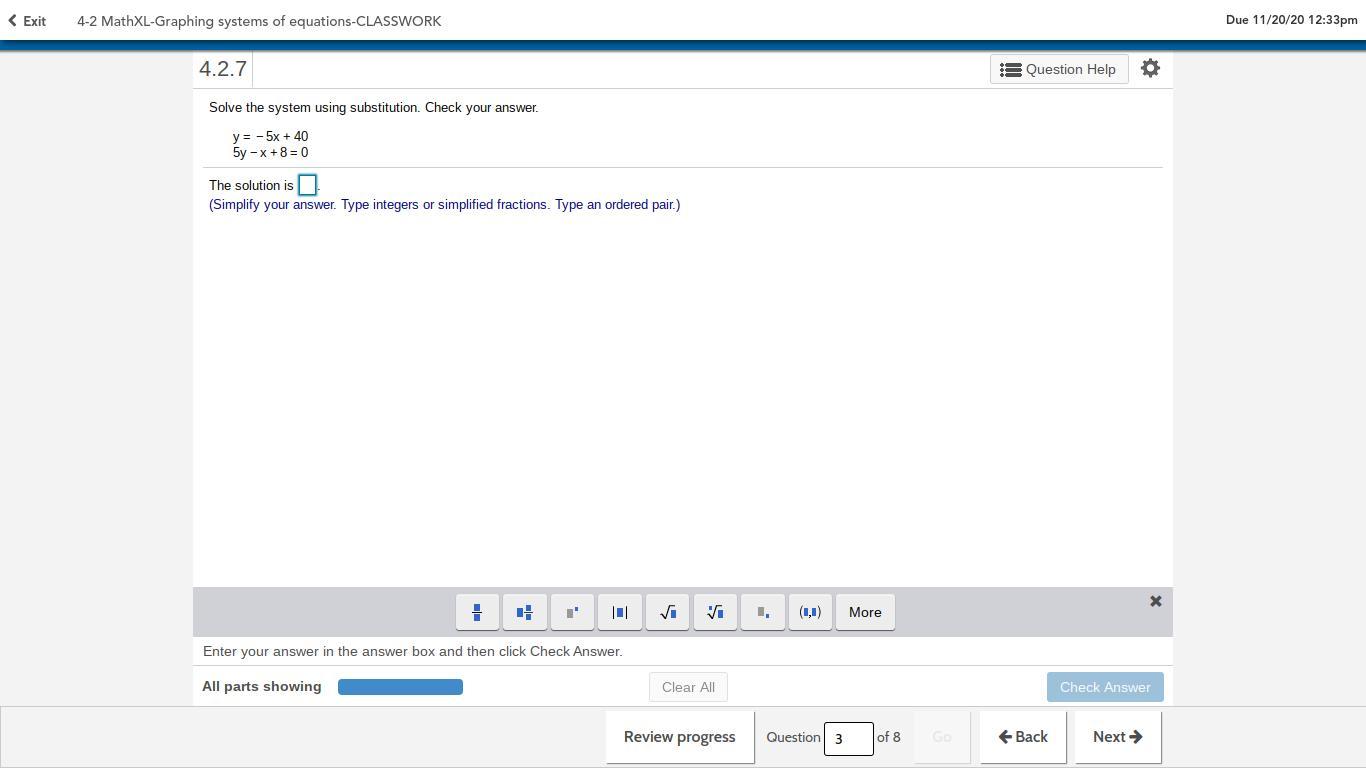
Task: Click the 'Simplify your answer' hint text
Action: 445,204
